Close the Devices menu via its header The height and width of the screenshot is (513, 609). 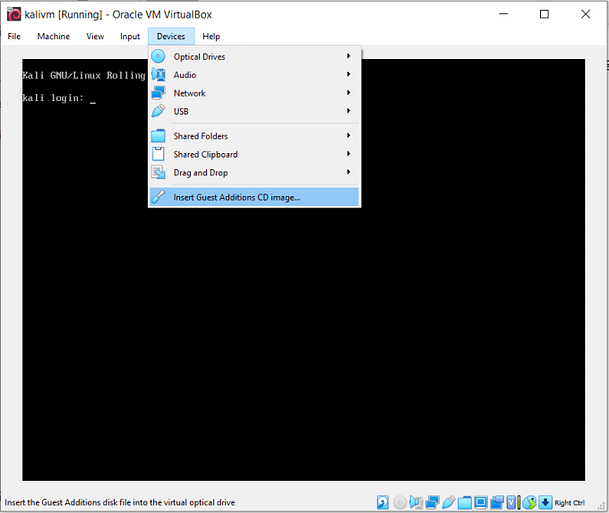[171, 36]
